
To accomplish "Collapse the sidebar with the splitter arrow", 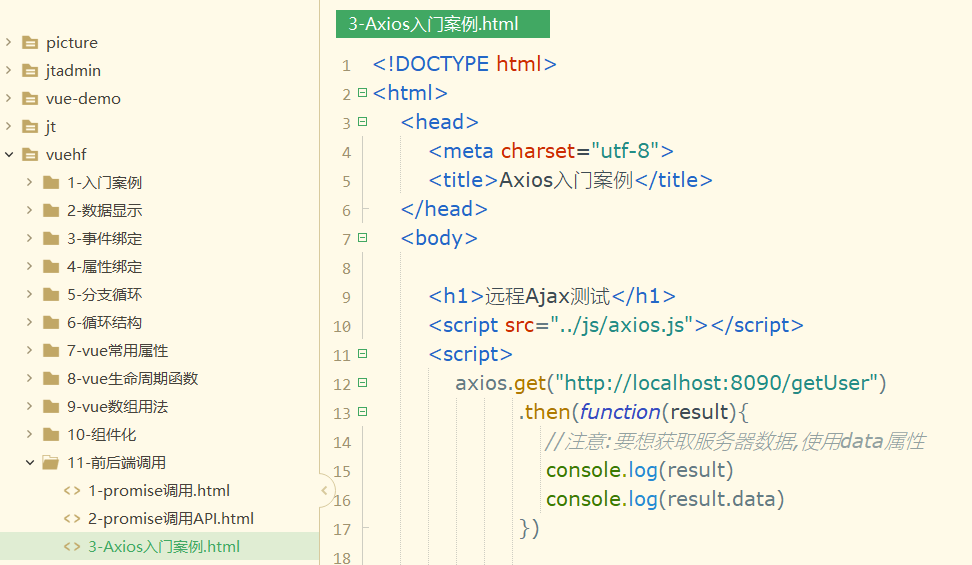I will [324, 491].
